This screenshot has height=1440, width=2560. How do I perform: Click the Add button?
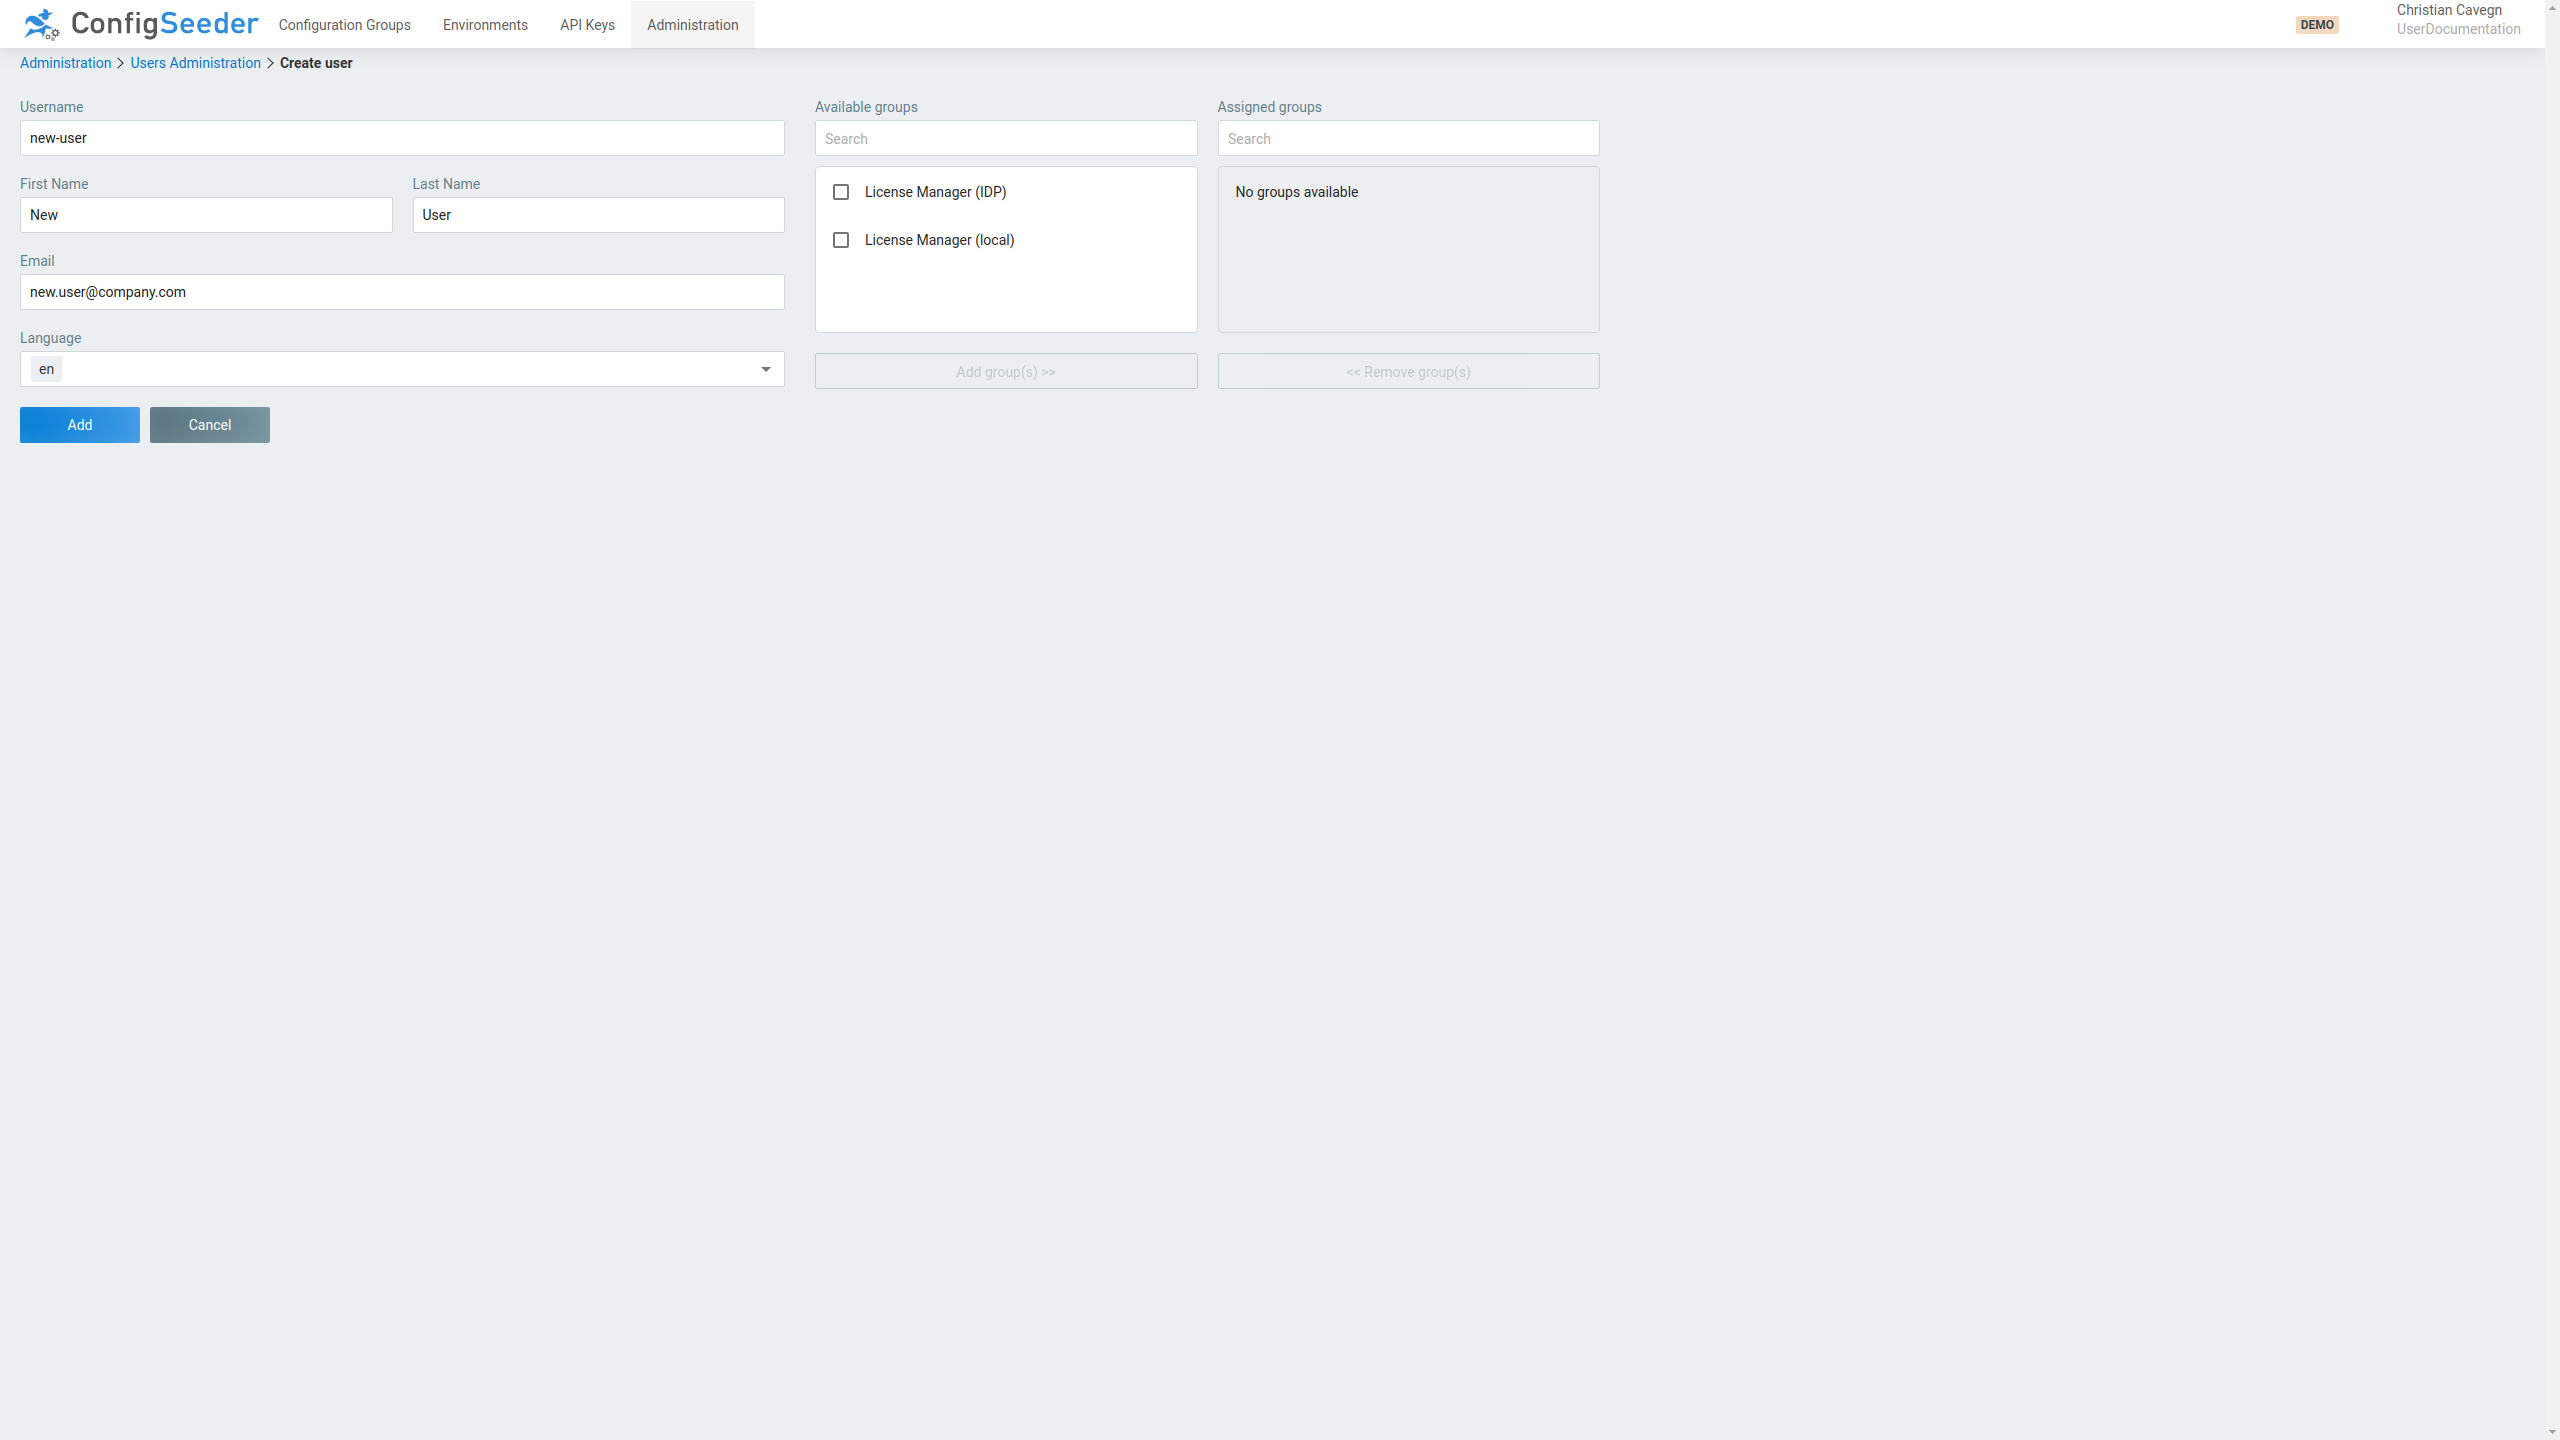(x=79, y=424)
